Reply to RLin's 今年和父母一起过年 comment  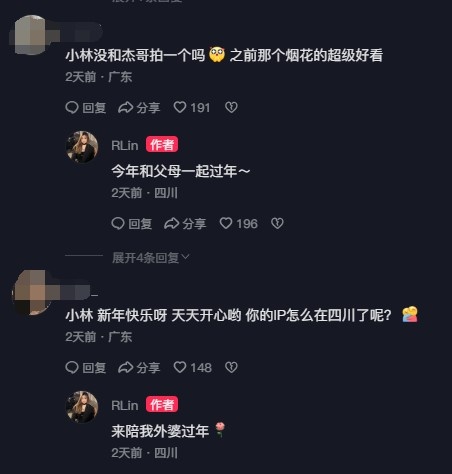point(132,223)
